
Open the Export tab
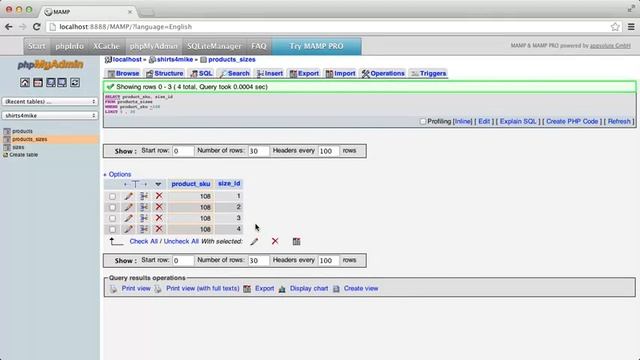(304, 73)
